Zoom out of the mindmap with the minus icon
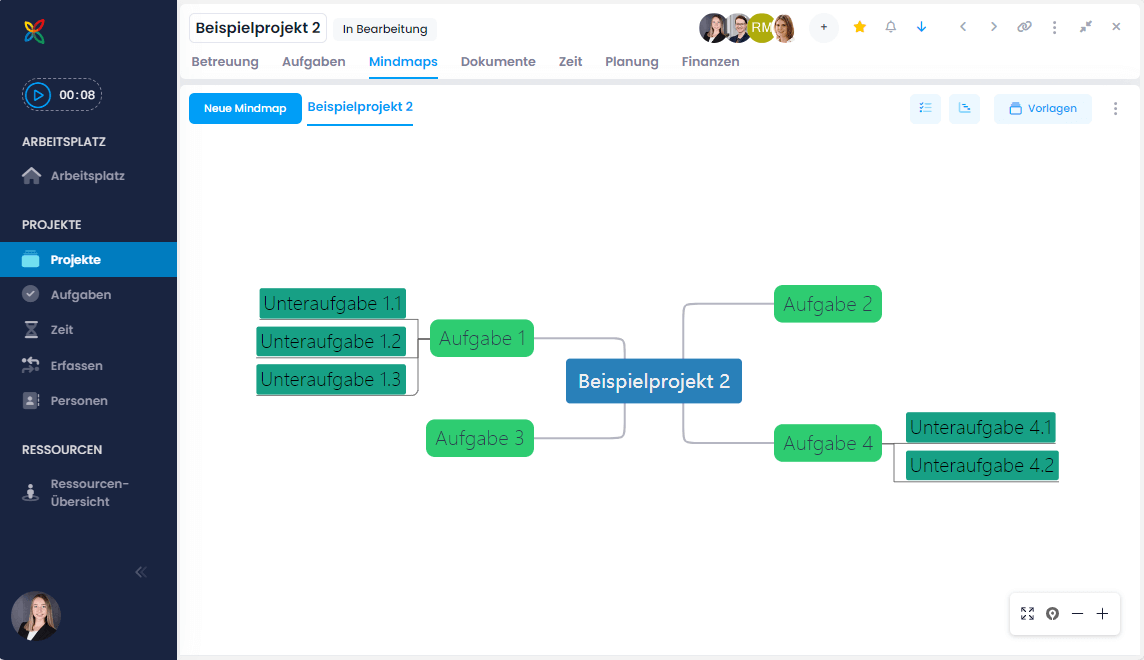This screenshot has height=660, width=1144. click(1077, 613)
